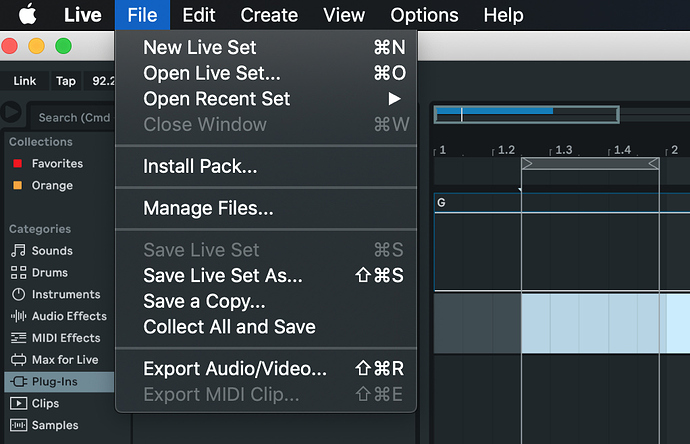Select the MIDI Effects category
This screenshot has height=444, width=690.
66,338
